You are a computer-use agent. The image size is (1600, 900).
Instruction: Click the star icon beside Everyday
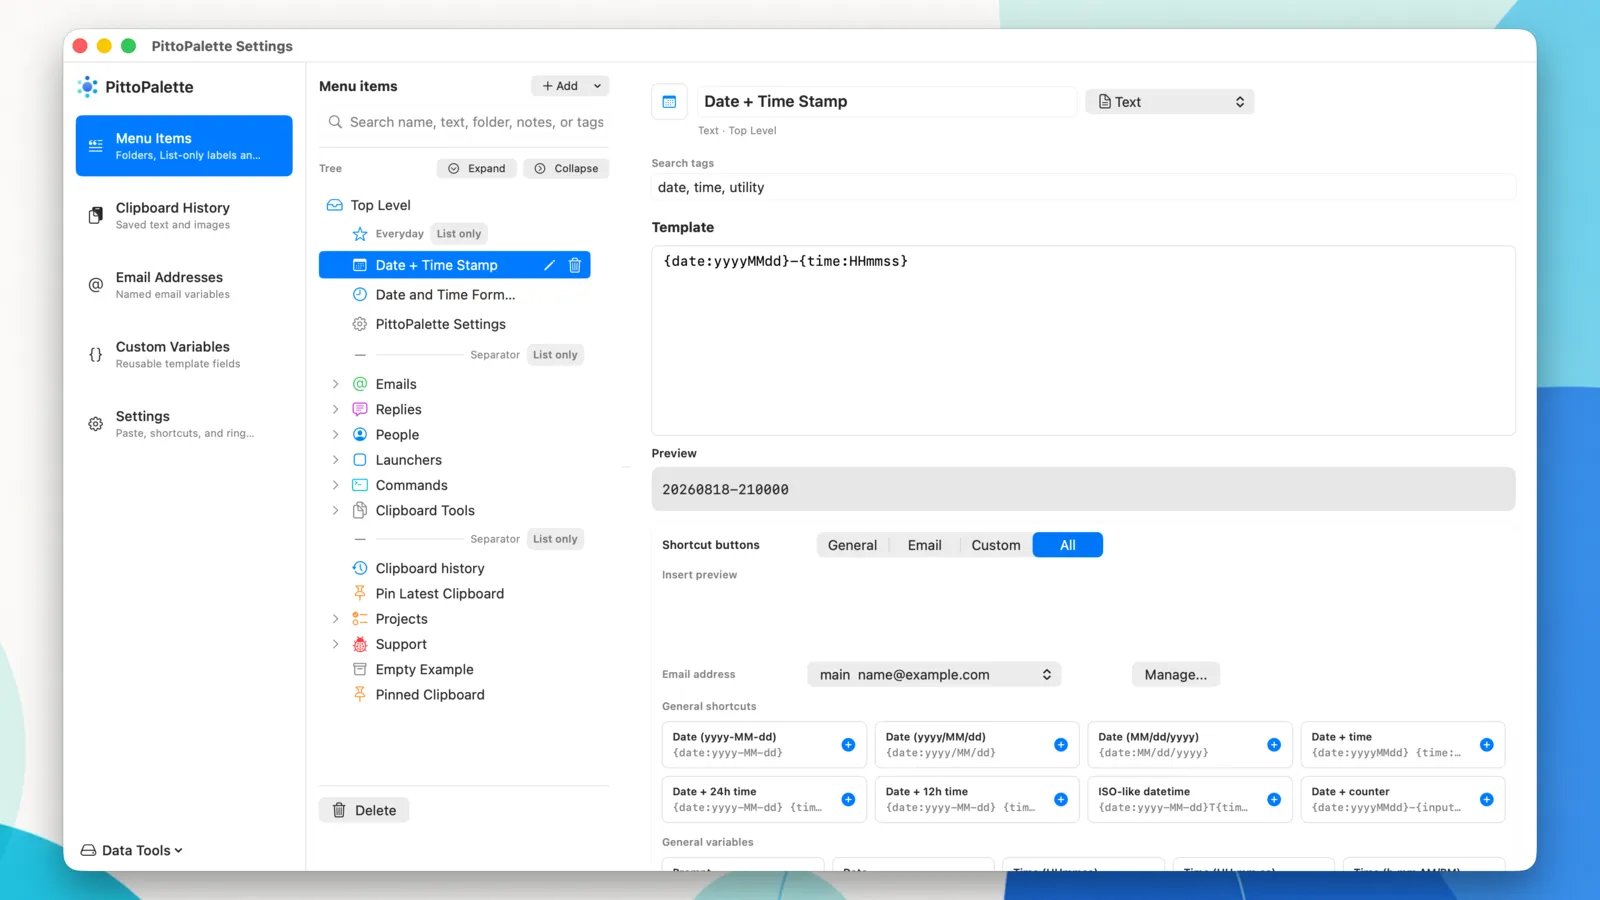[360, 234]
